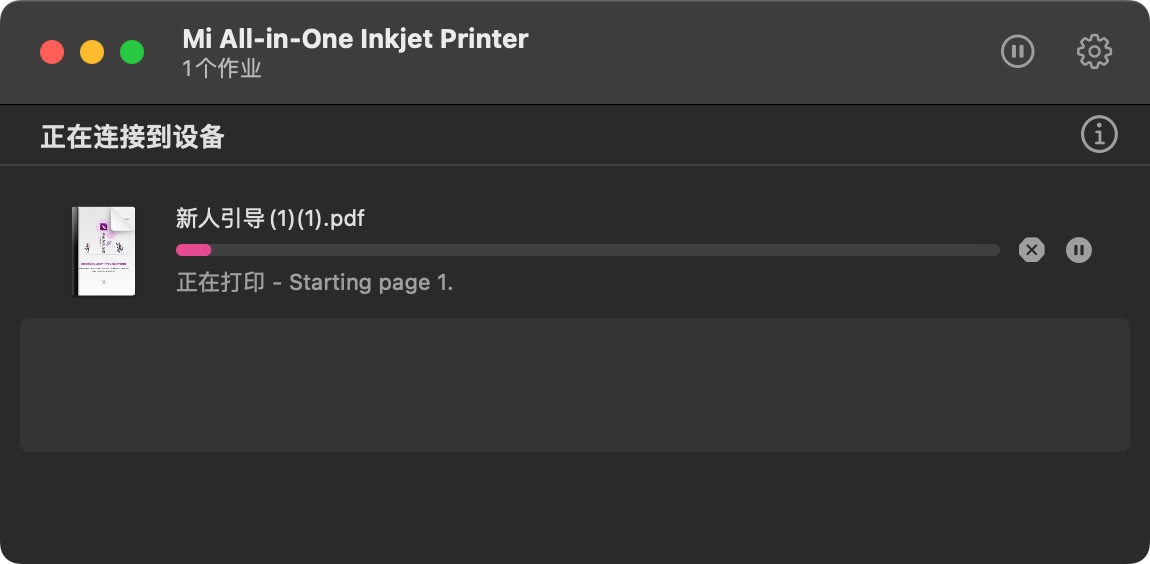Zoom window with the green button
Image resolution: width=1150 pixels, height=564 pixels.
132,52
